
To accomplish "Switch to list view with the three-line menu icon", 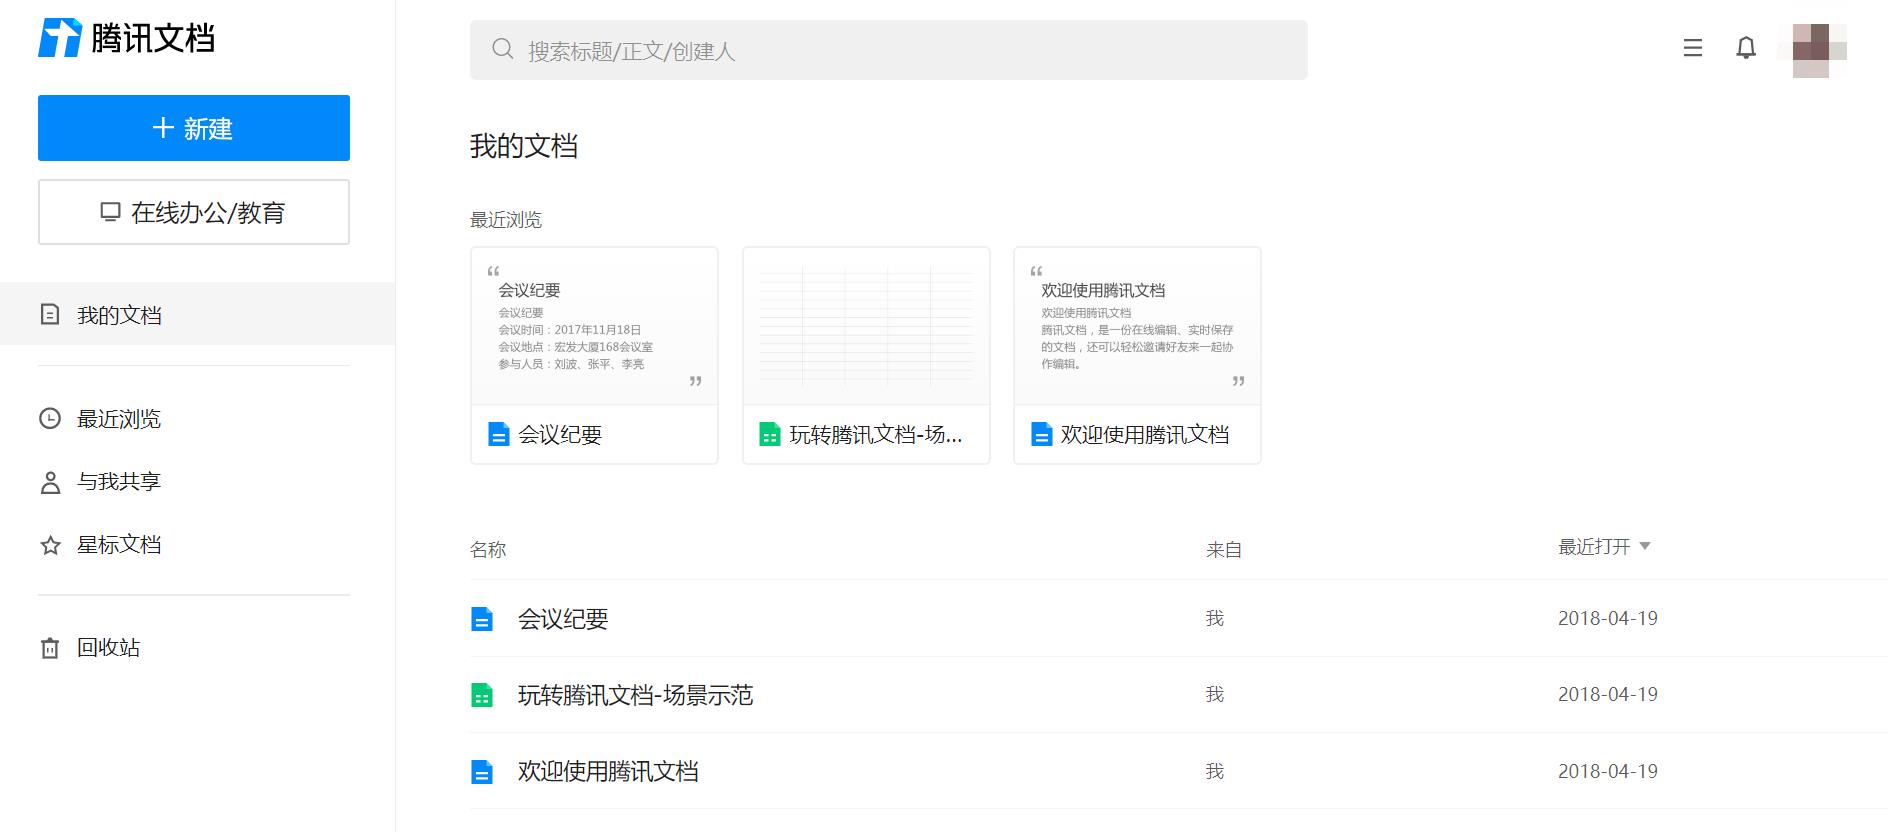I will [1692, 48].
